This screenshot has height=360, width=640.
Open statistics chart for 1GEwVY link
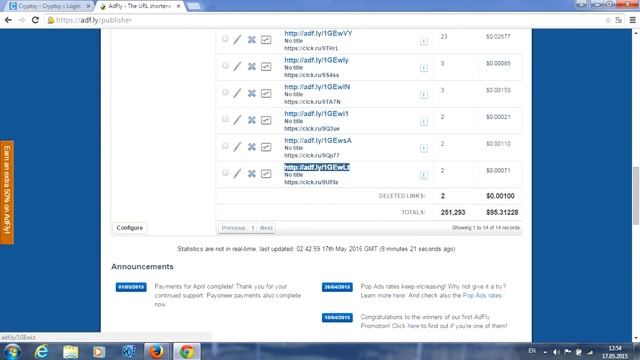click(266, 40)
